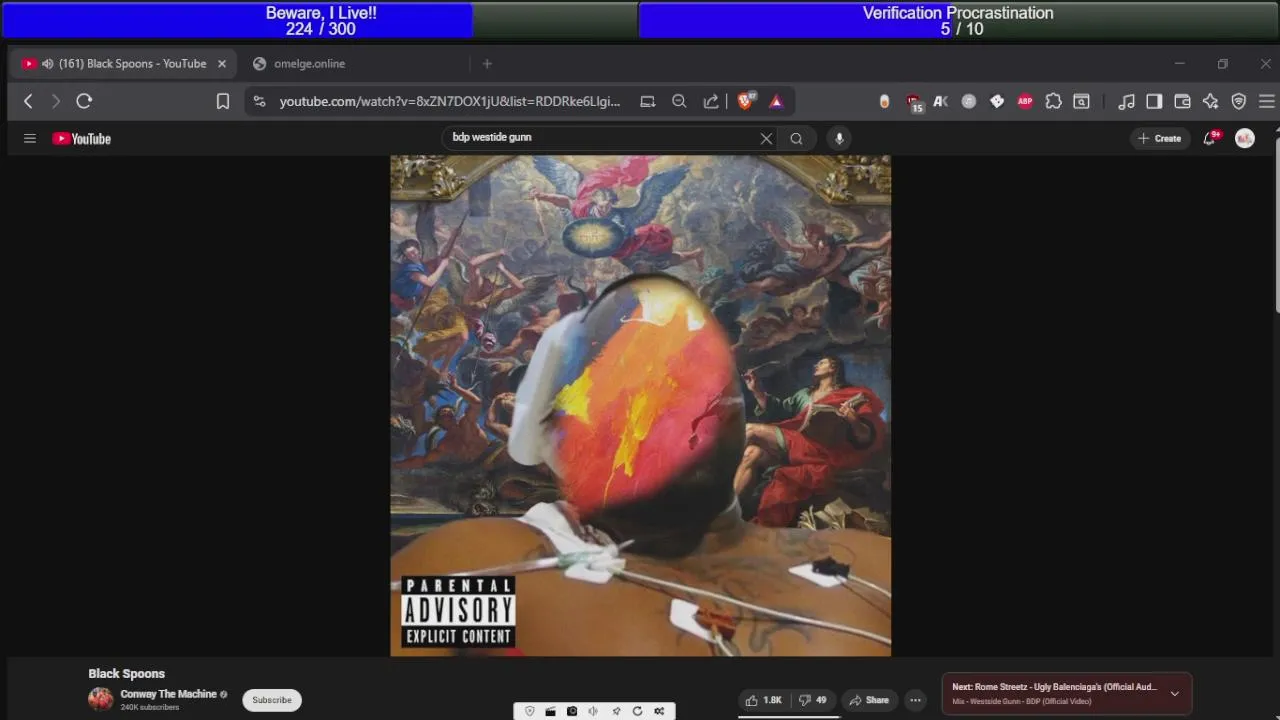Viewport: 1280px width, 720px height.
Task: Click the gray circular music extension icon
Action: coord(968,101)
